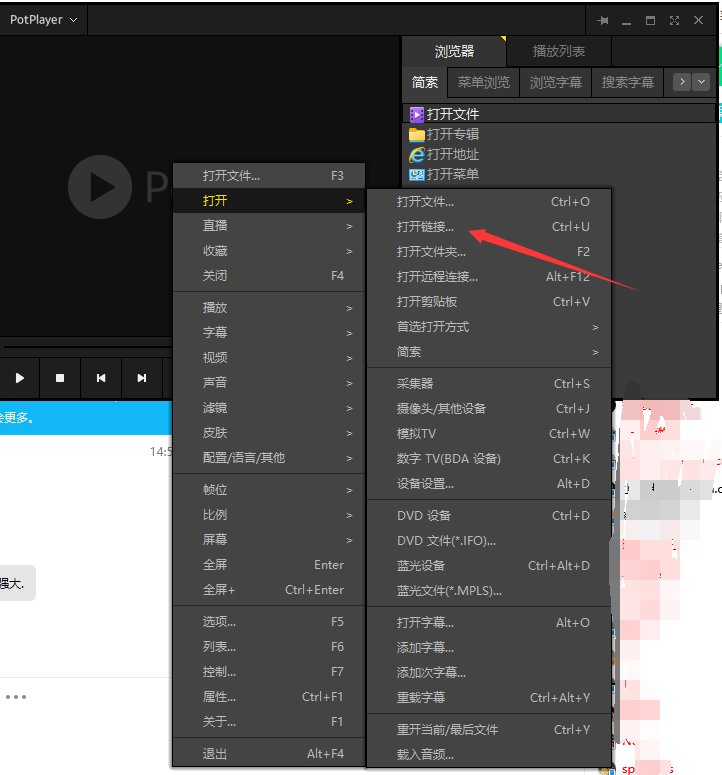Image resolution: width=722 pixels, height=775 pixels.
Task: Expand 简索 entry in open submenu
Action: click(x=489, y=352)
